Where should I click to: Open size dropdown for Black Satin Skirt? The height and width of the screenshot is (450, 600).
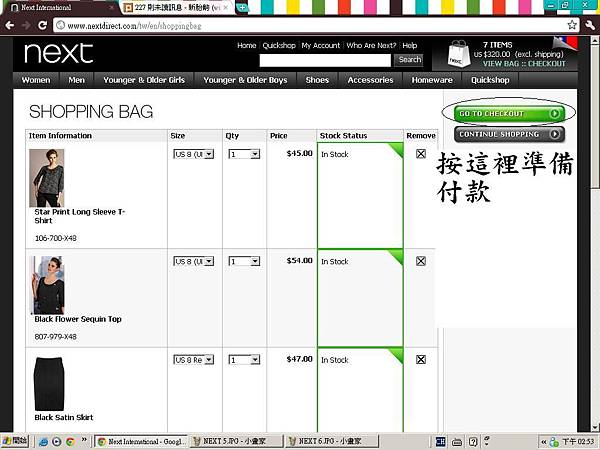[x=194, y=360]
